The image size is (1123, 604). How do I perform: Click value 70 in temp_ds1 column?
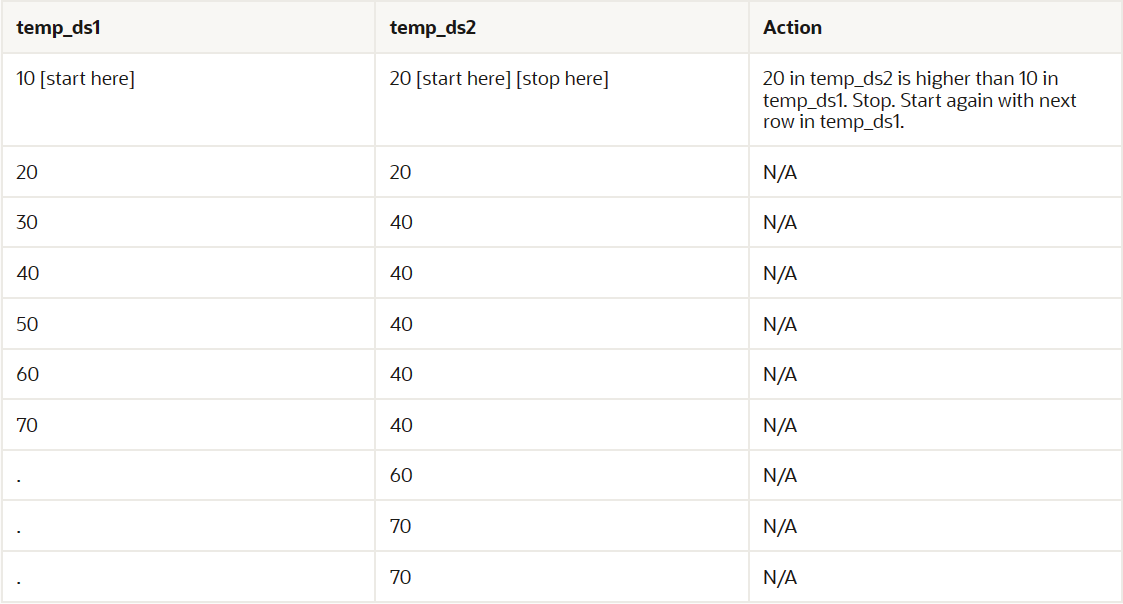tap(27, 426)
